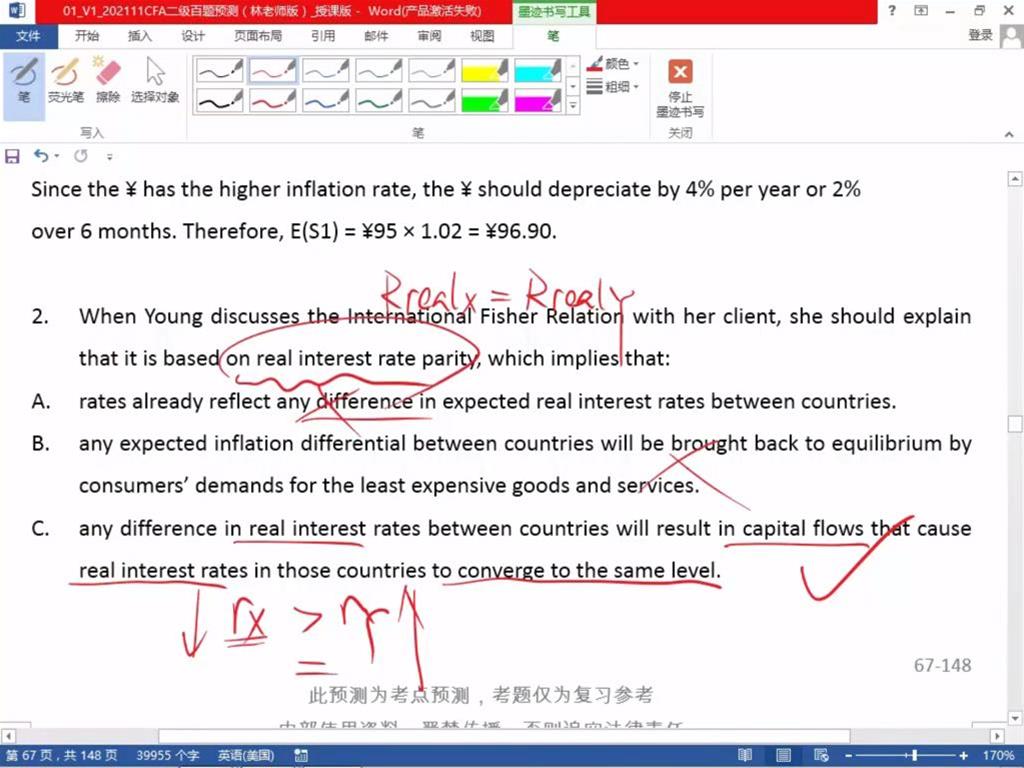Select the Highlighter tool (荧光笔)
The image size is (1024, 768).
tap(65, 82)
